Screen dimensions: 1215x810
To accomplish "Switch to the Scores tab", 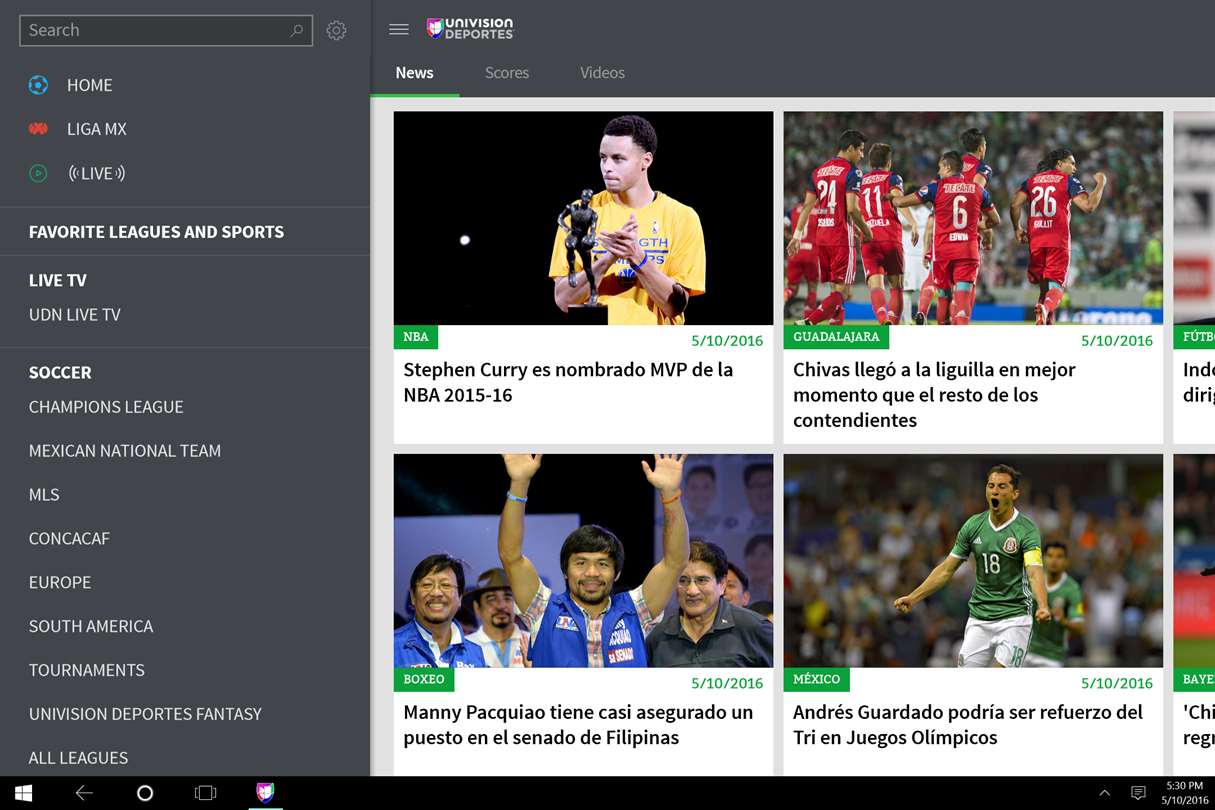I will (507, 73).
